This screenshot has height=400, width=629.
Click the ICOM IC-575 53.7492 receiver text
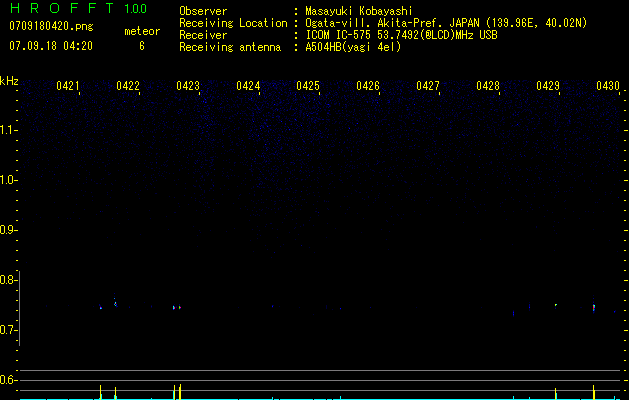[401, 35]
